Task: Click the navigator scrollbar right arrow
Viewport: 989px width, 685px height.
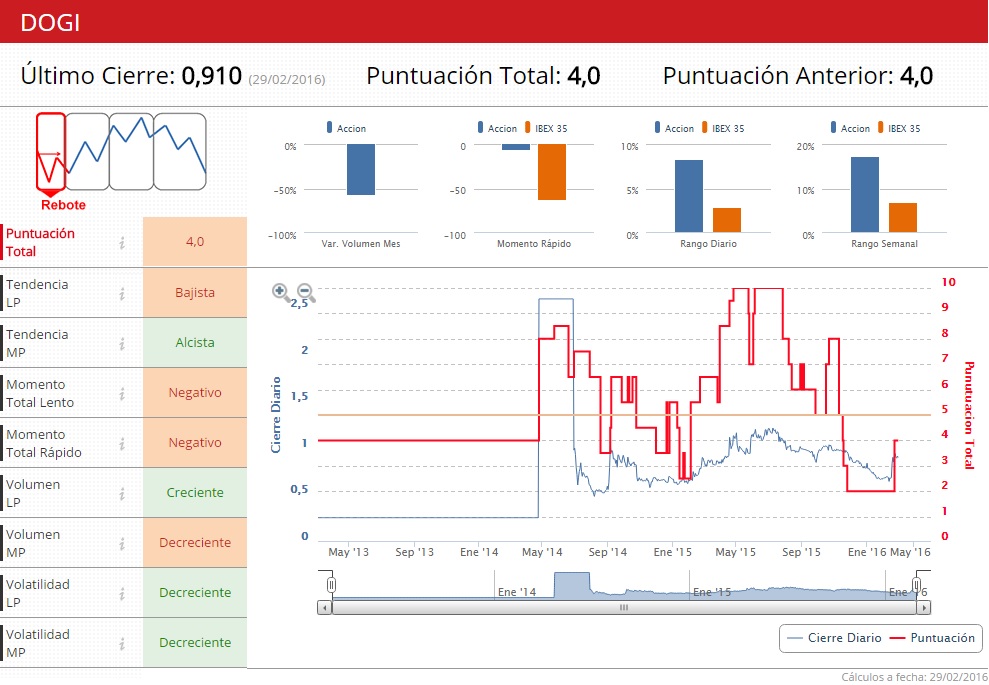Action: click(x=924, y=607)
